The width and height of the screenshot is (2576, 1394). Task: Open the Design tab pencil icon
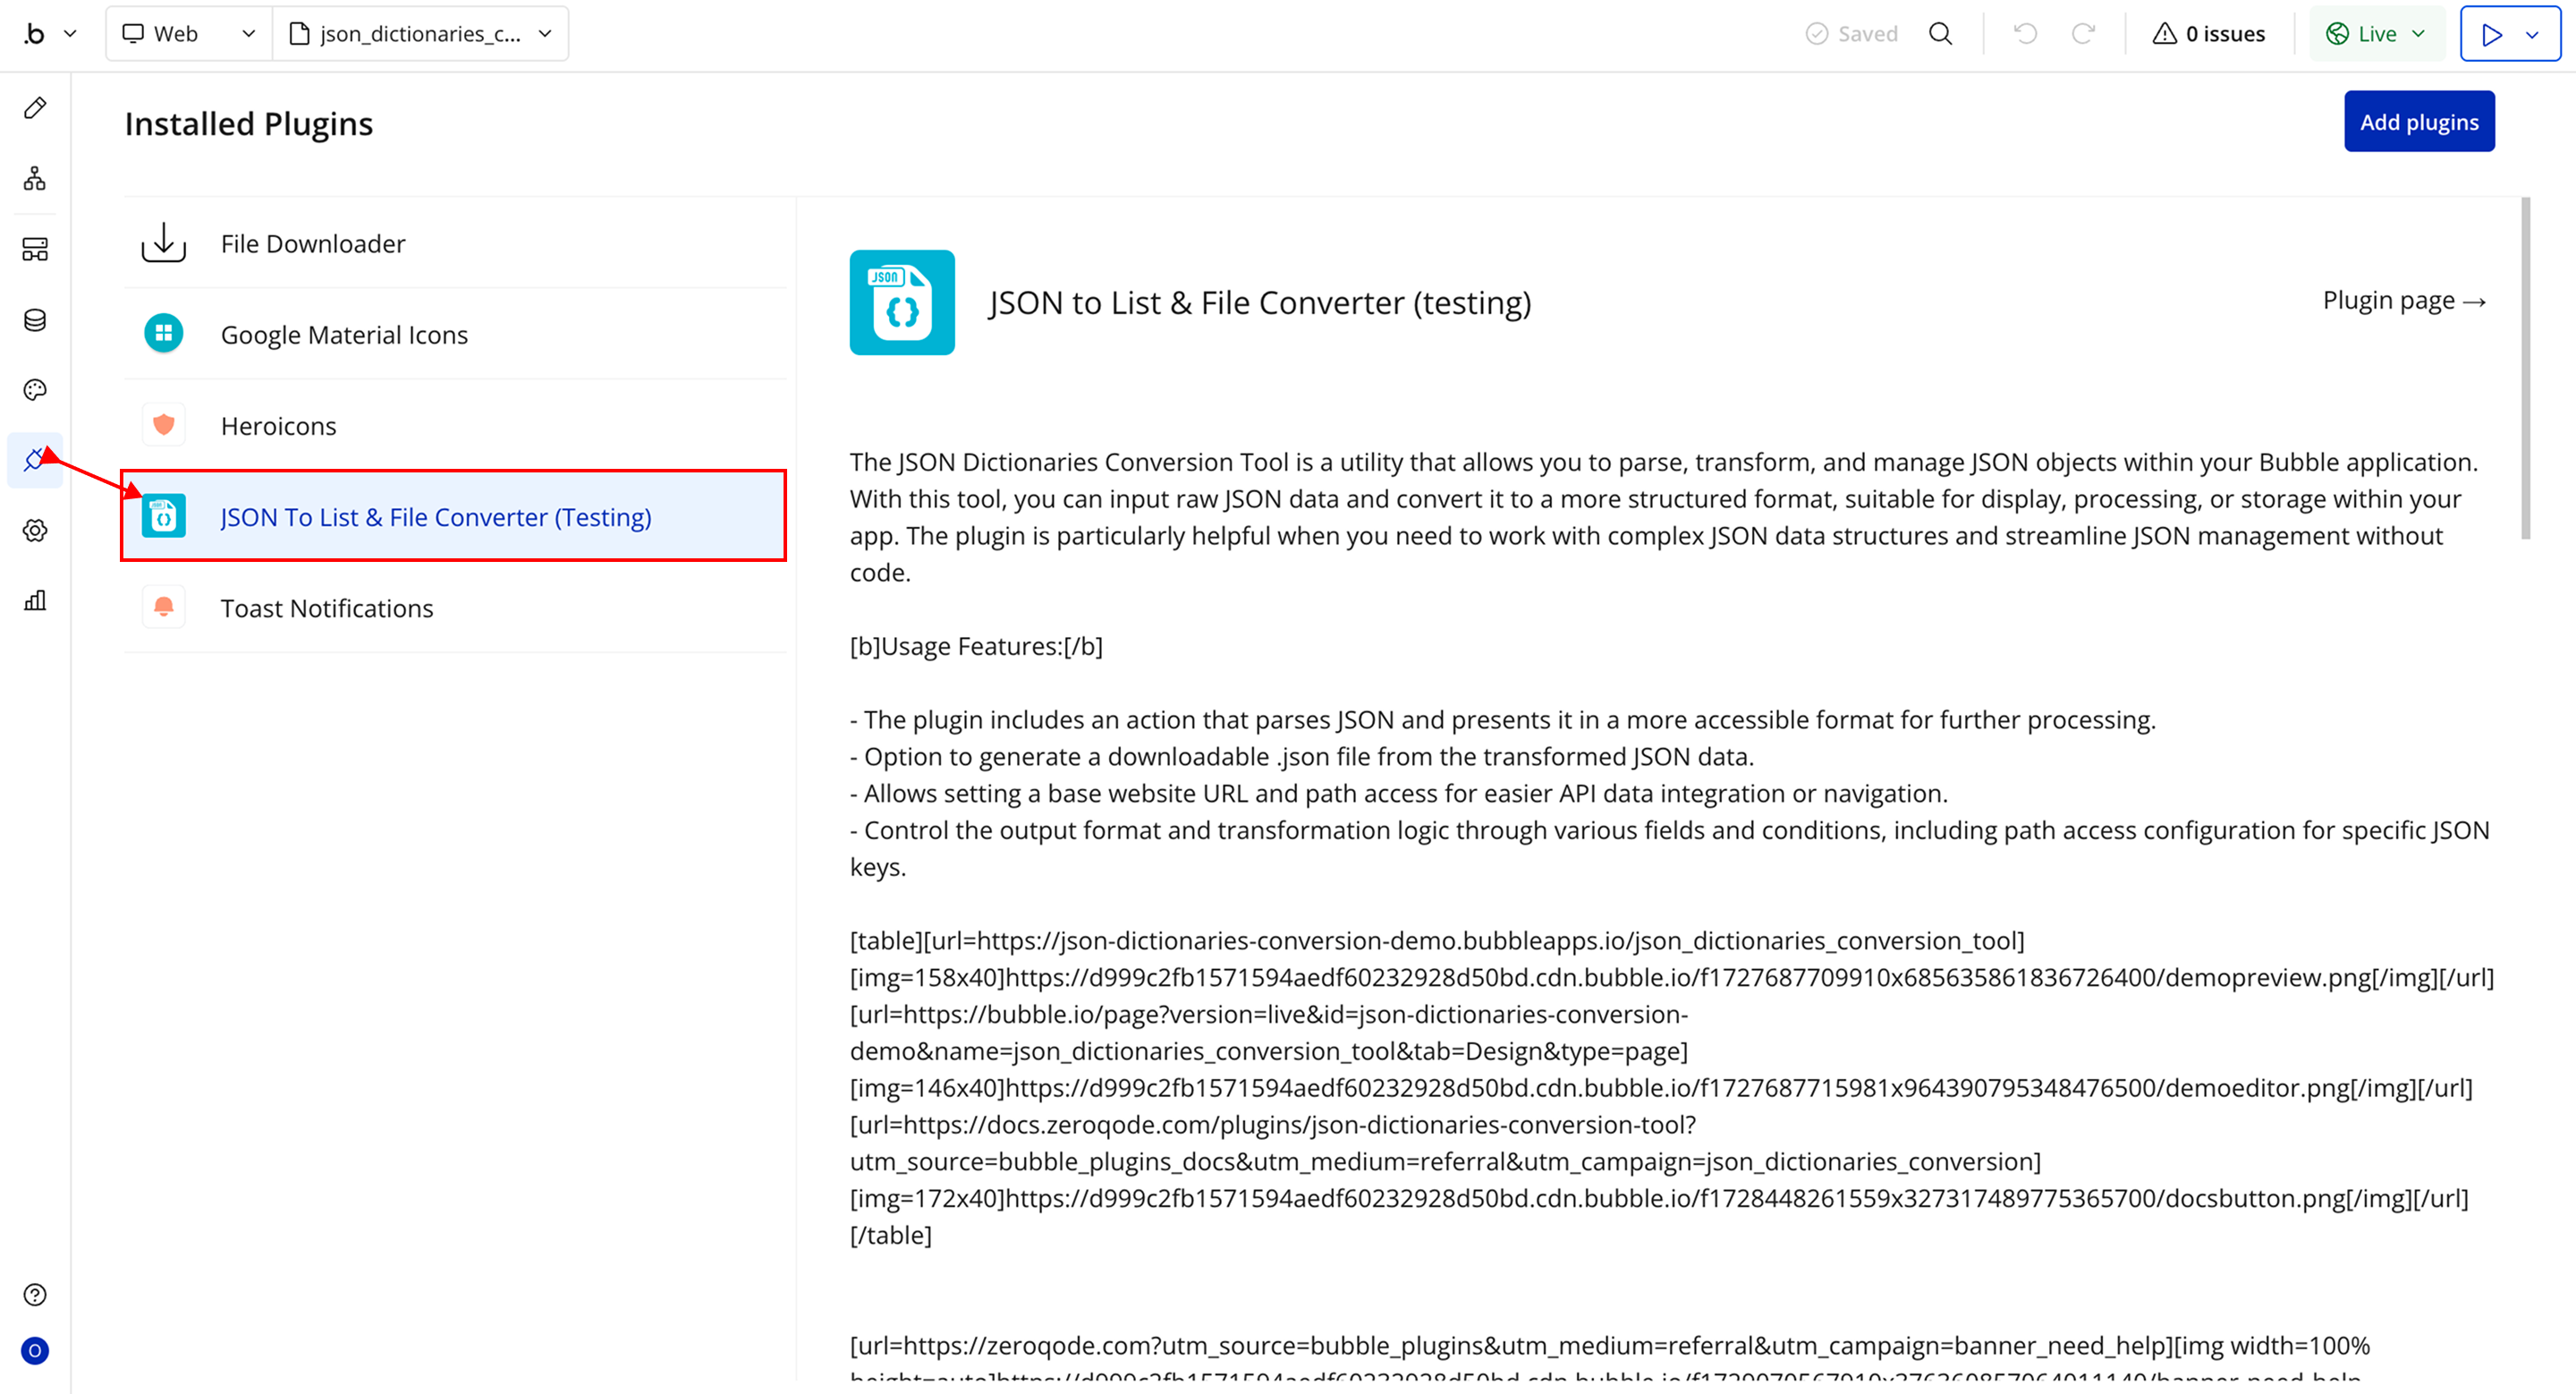[x=35, y=108]
